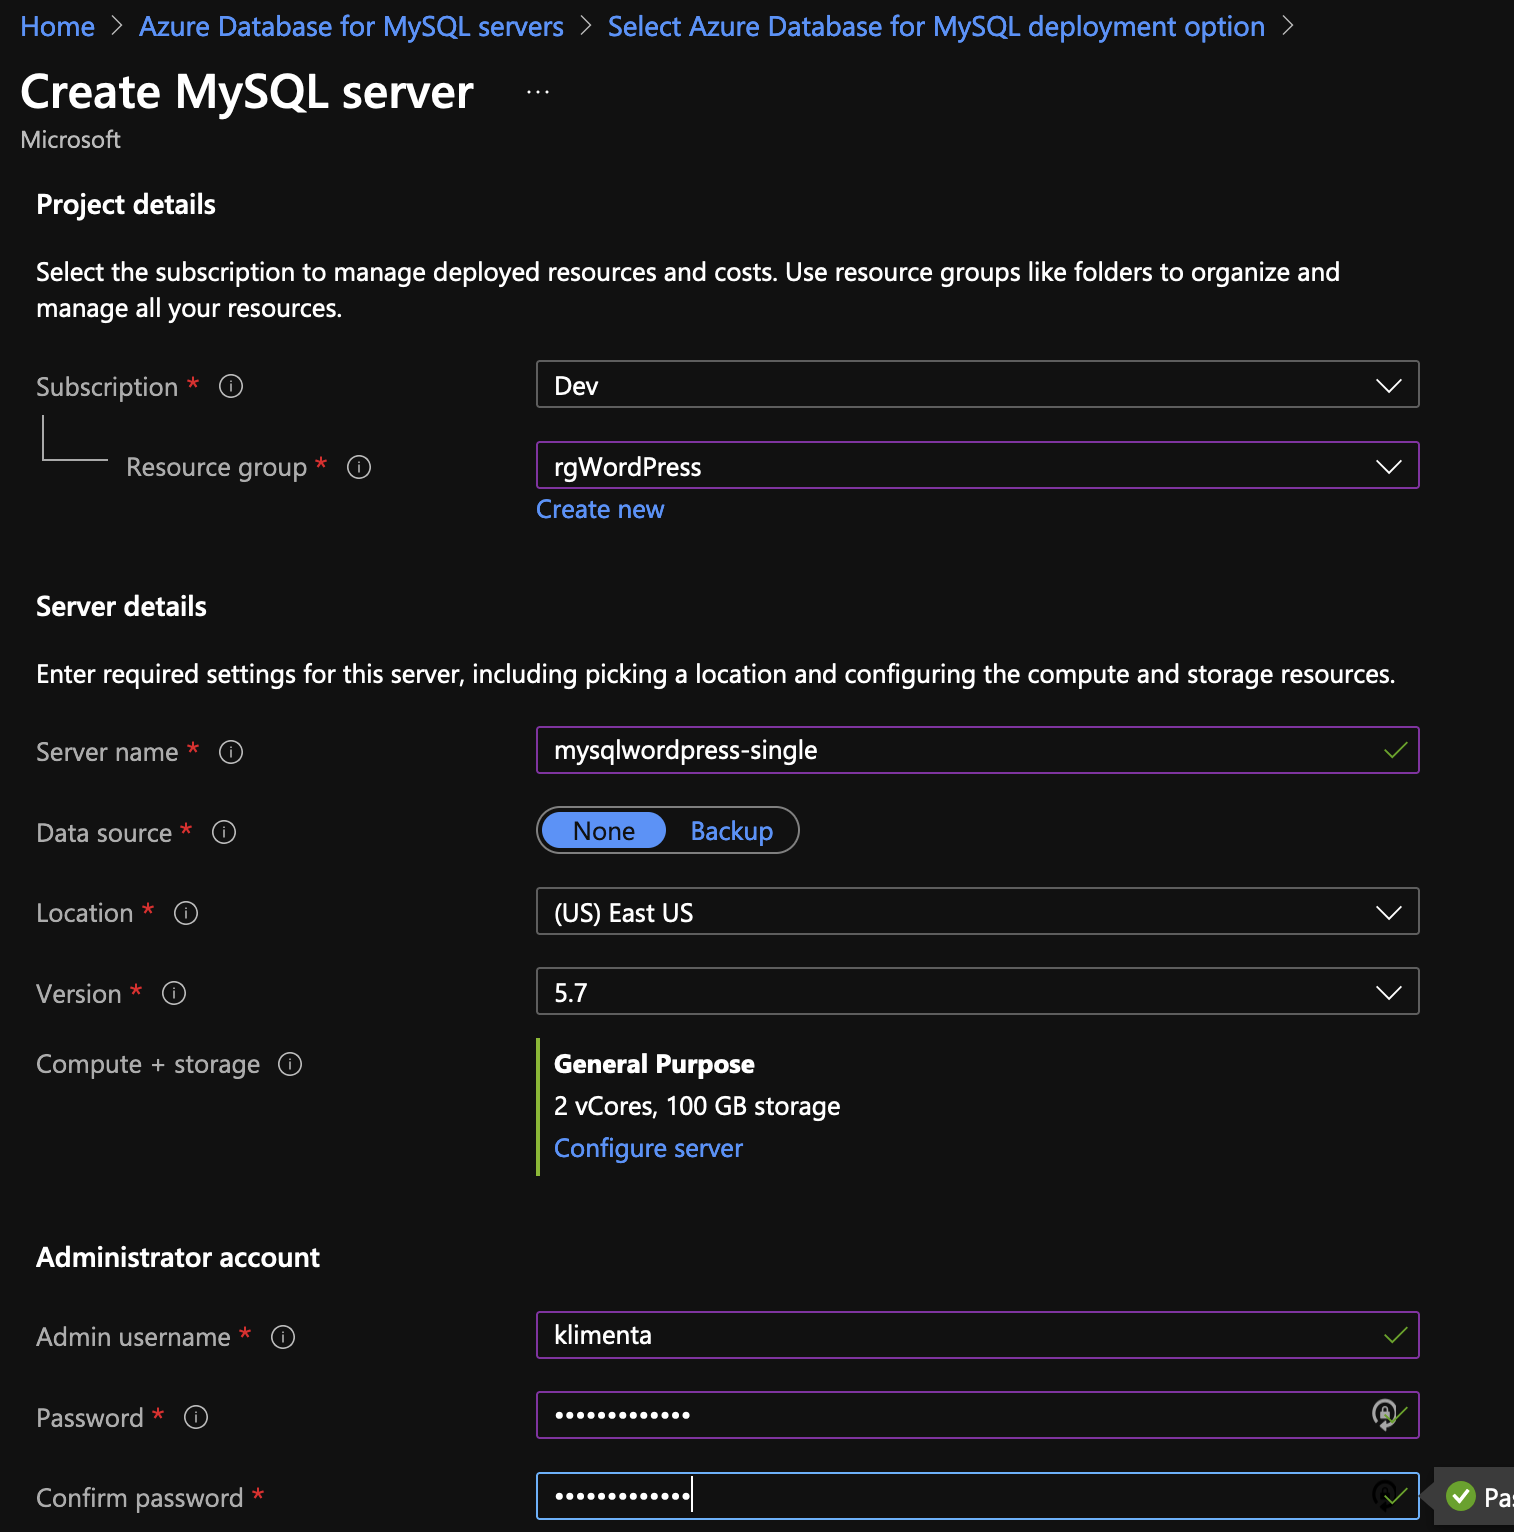Open the Version dropdown showing 5.7
Viewport: 1514px width, 1532px height.
tap(978, 992)
